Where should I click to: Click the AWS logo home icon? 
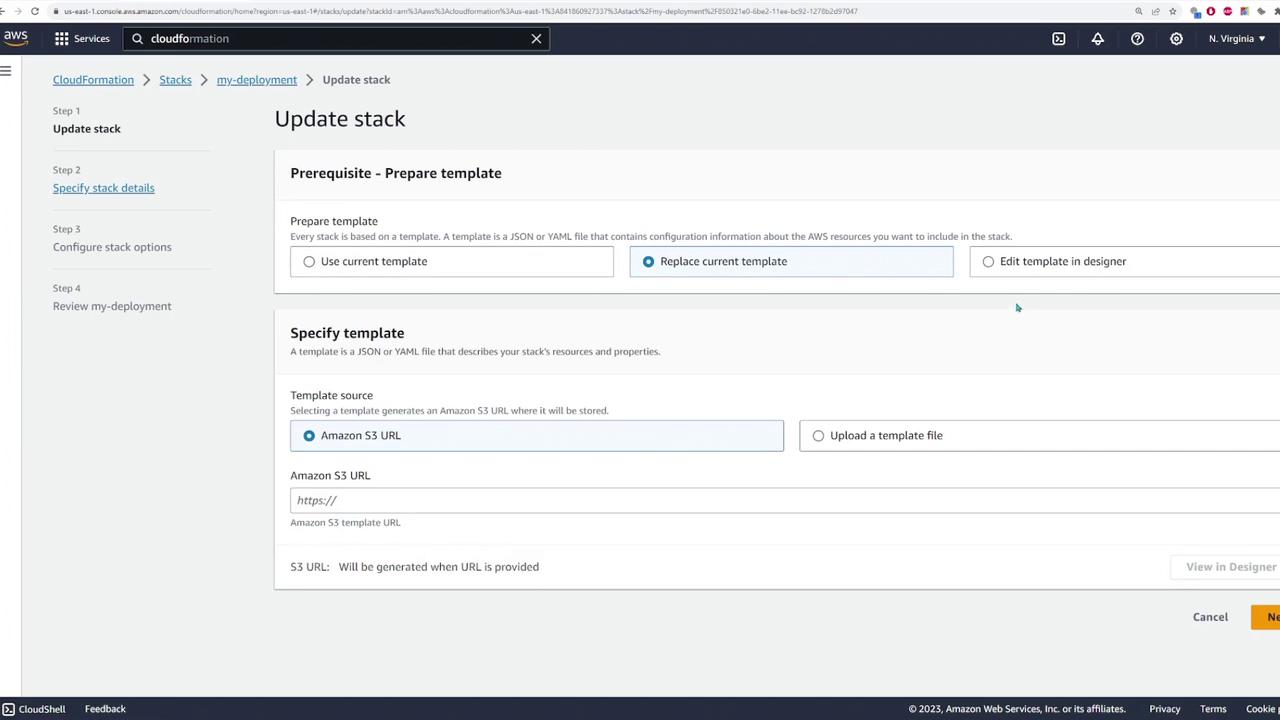pyautogui.click(x=16, y=38)
